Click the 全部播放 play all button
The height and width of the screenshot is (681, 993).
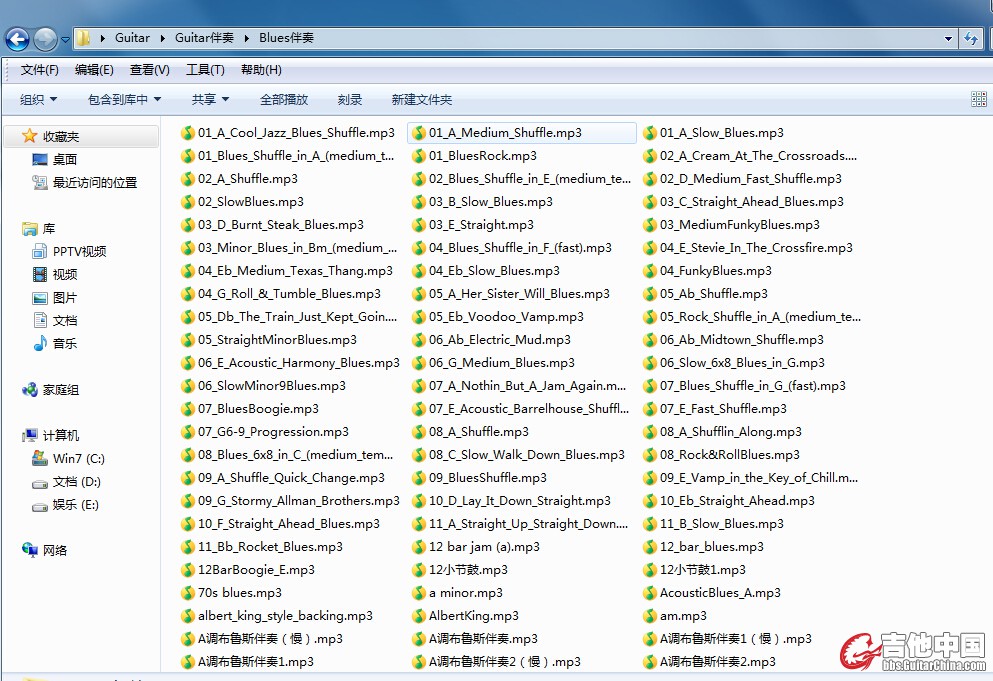pyautogui.click(x=284, y=100)
